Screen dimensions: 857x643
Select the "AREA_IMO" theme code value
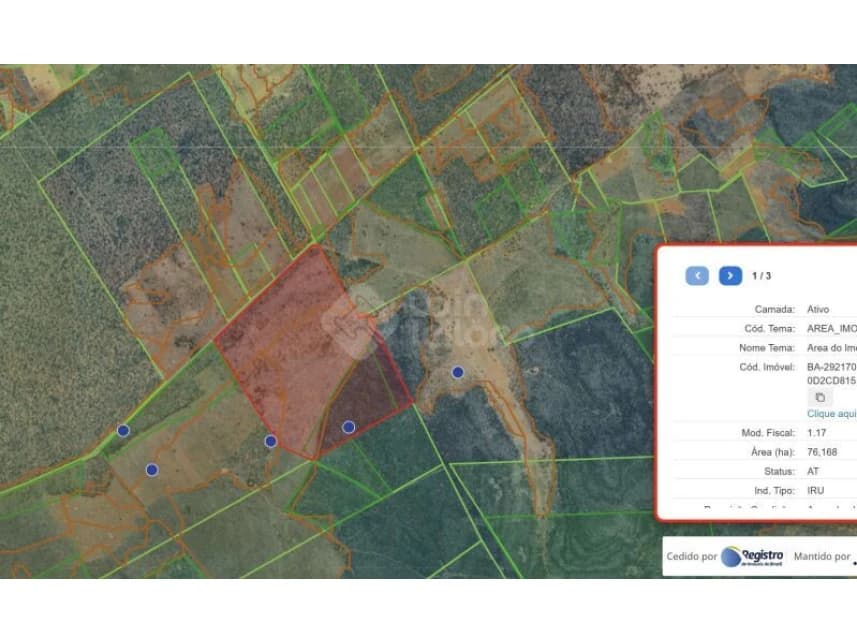point(832,329)
